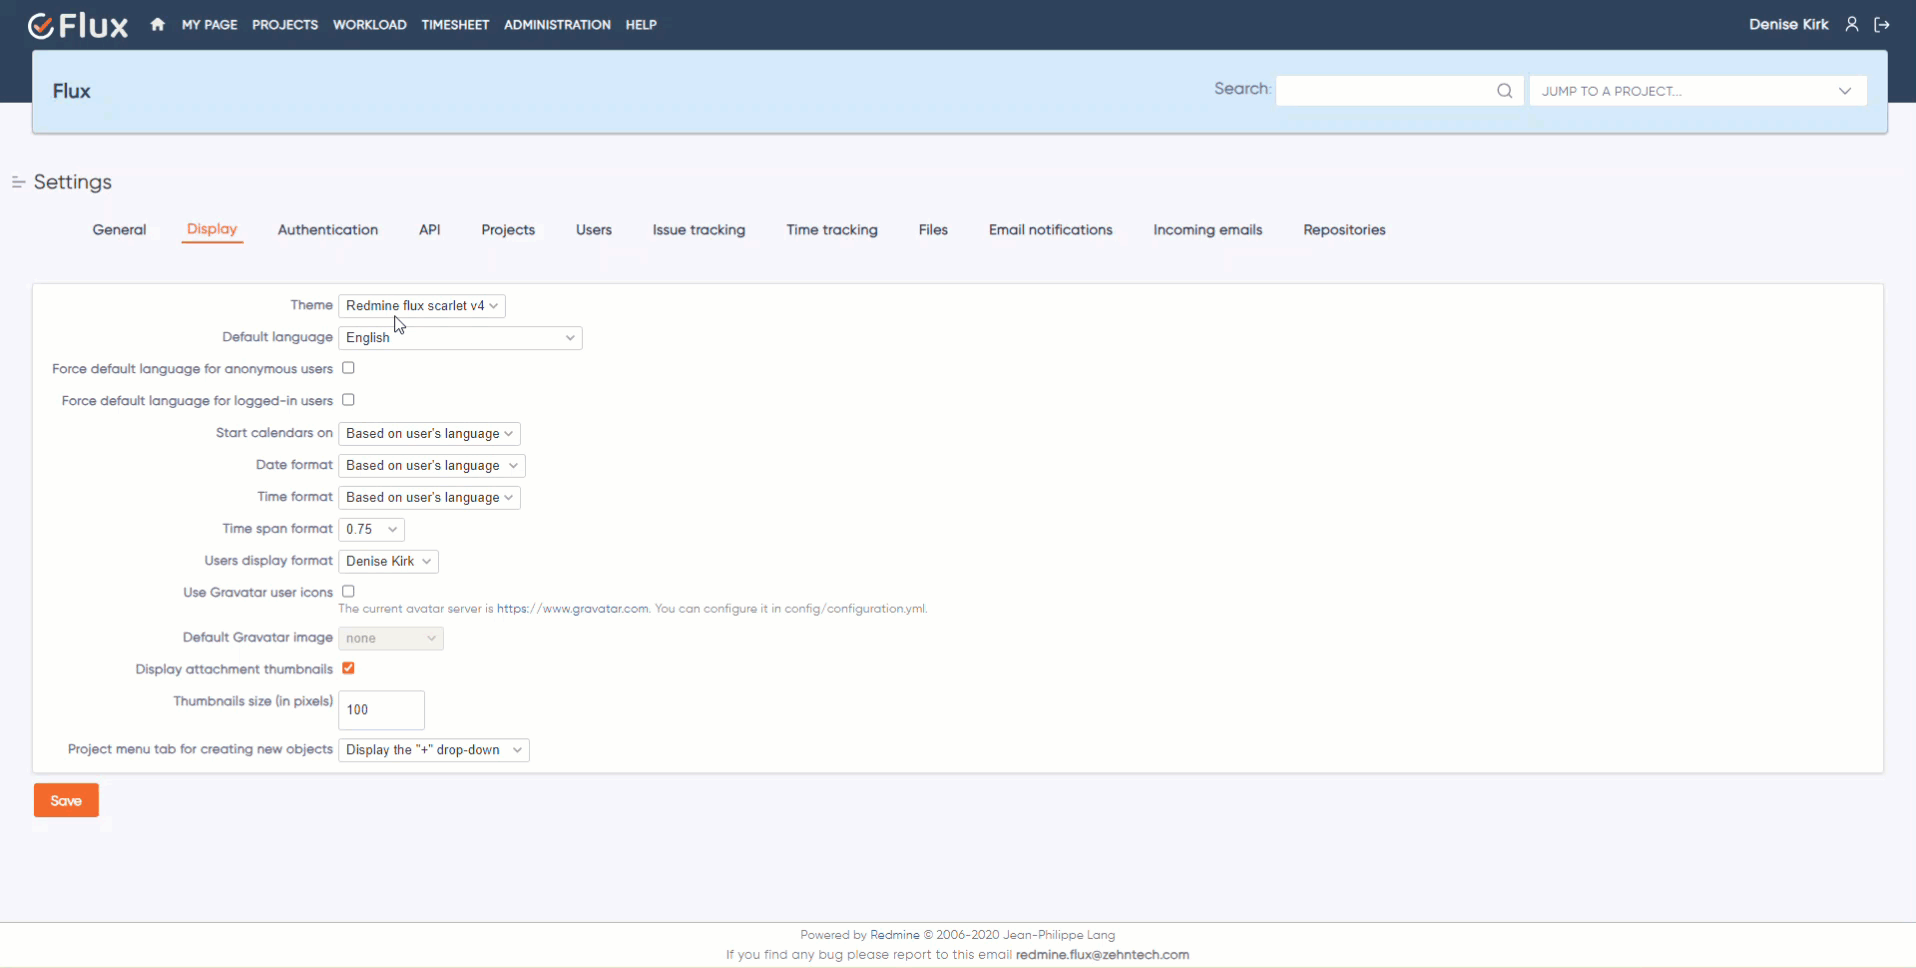Click the sign out icon
The height and width of the screenshot is (968, 1916).
click(x=1882, y=24)
